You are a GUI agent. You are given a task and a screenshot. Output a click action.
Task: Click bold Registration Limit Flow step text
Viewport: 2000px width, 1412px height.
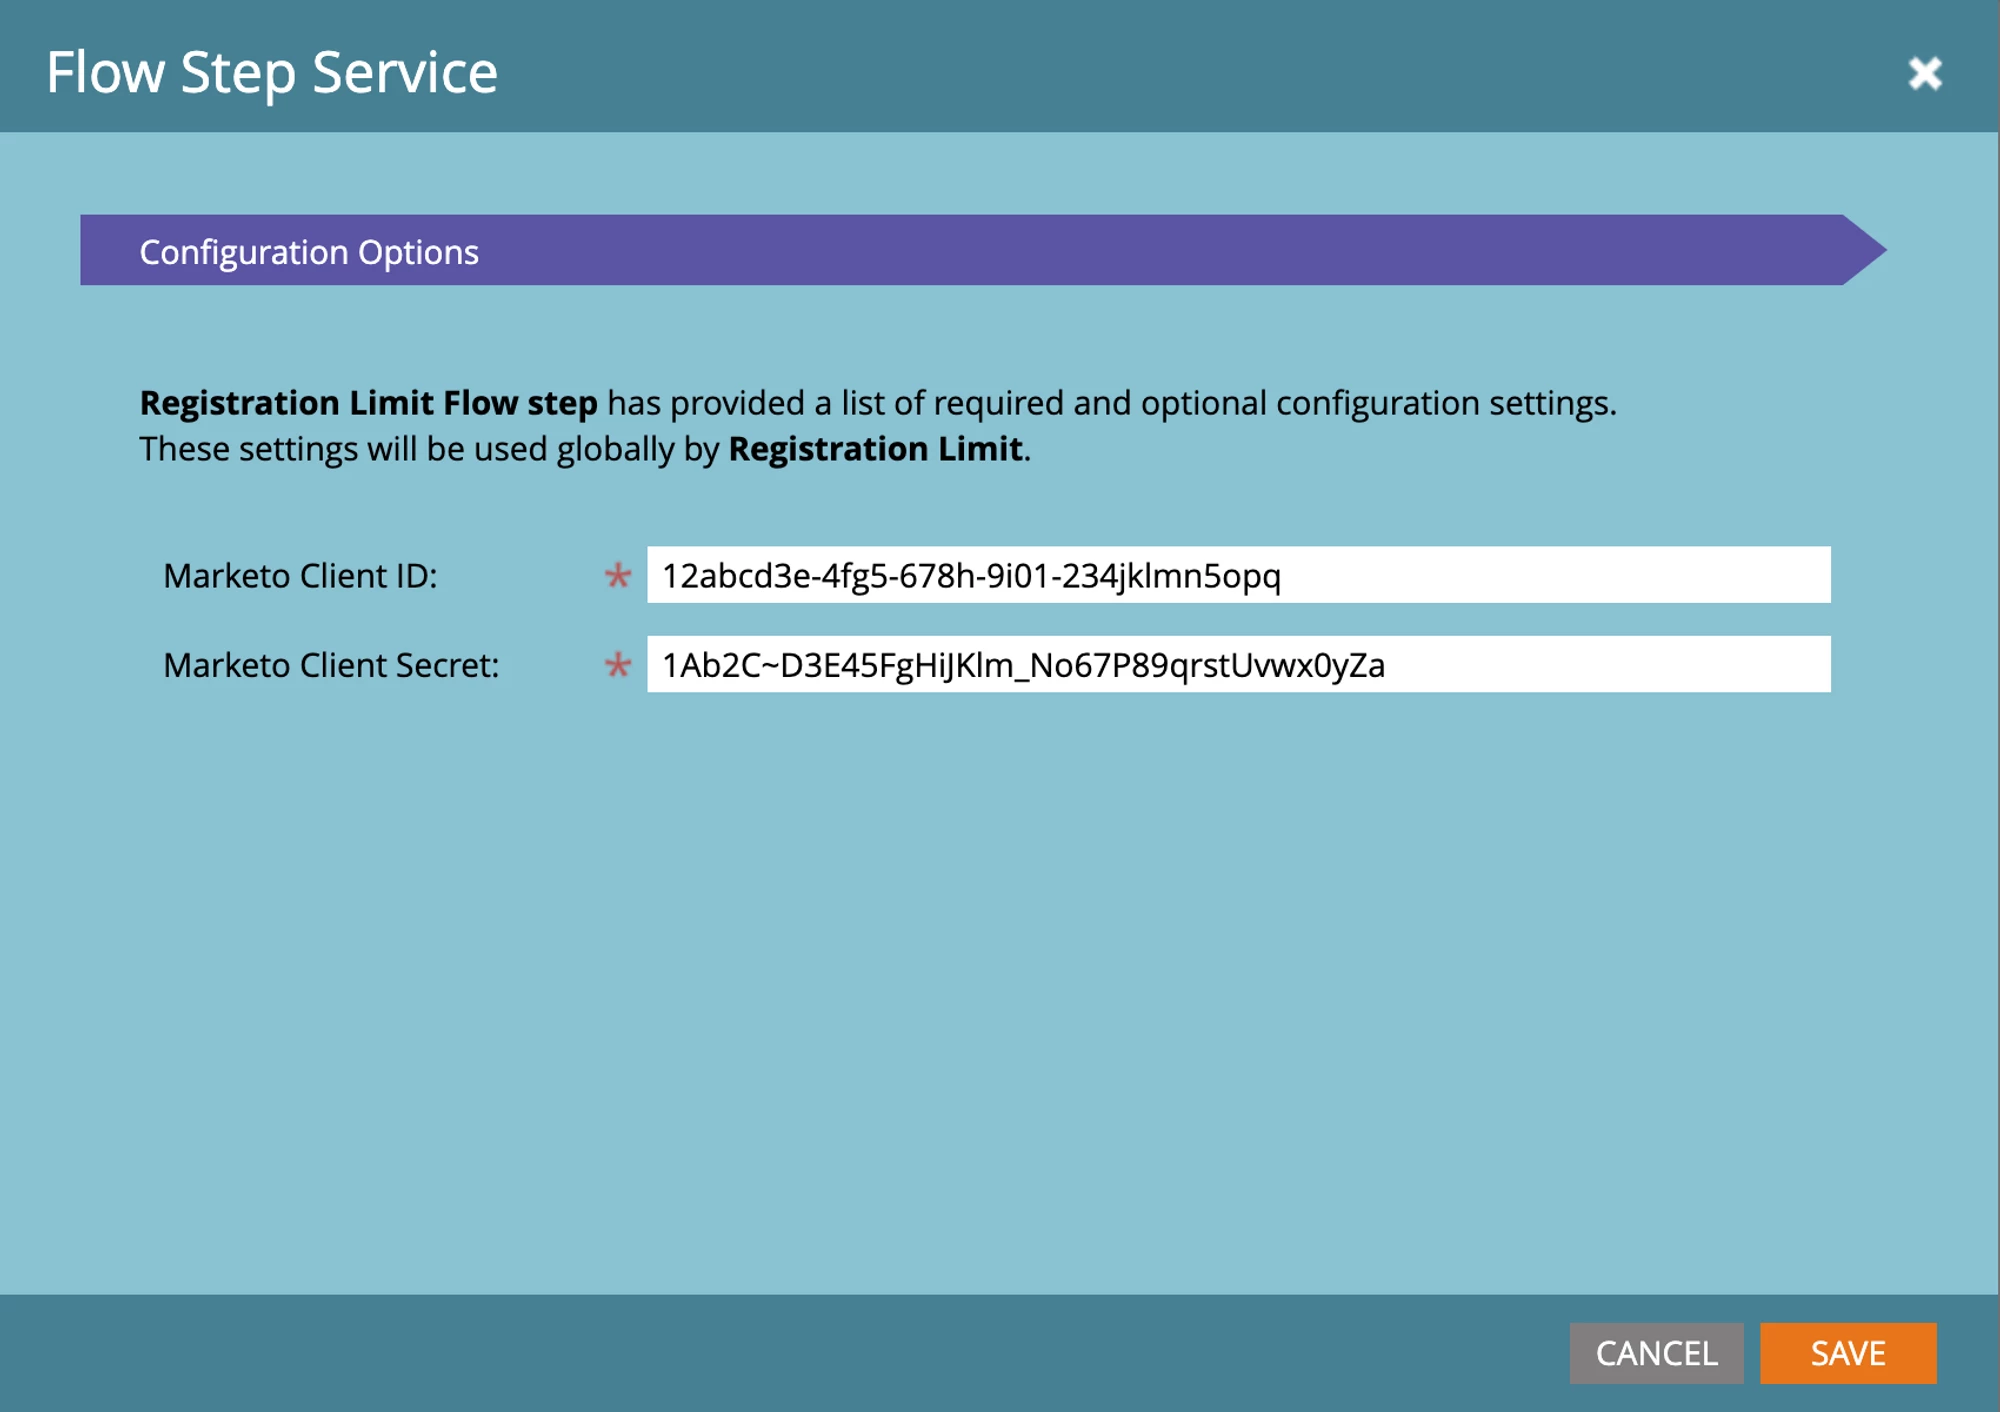click(x=368, y=403)
